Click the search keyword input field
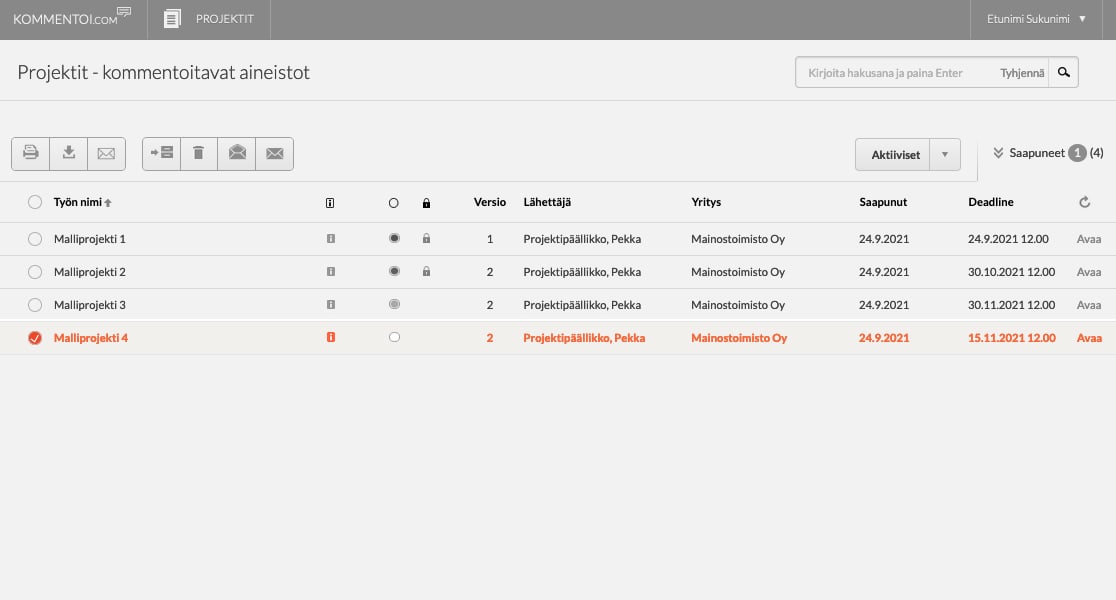1116x600 pixels. click(895, 73)
